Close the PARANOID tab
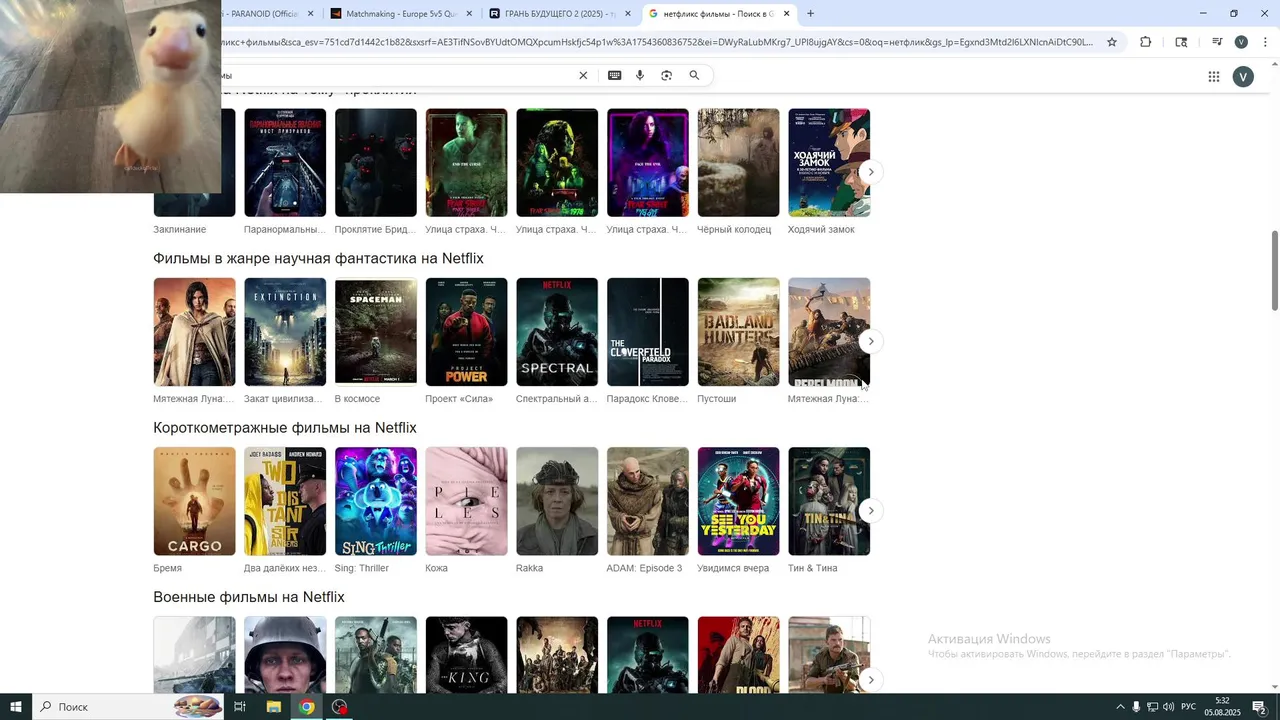The height and width of the screenshot is (720, 1280). pyautogui.click(x=310, y=14)
